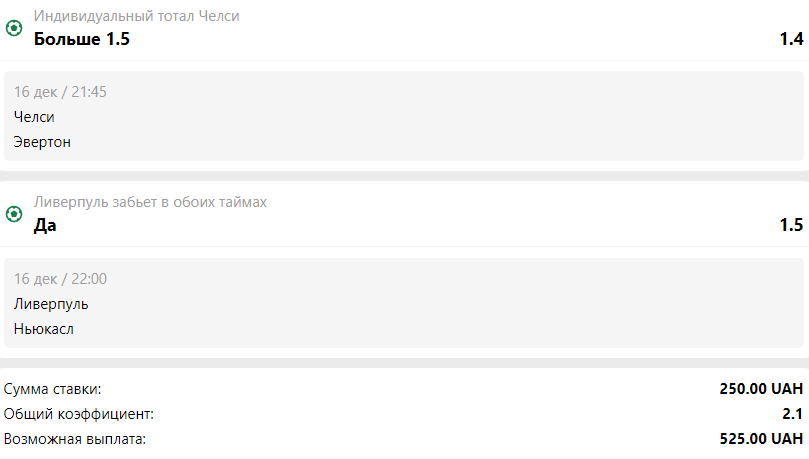Screen dimensions: 809x459
Task: Select the Да bet outcome
Action: coord(45,225)
